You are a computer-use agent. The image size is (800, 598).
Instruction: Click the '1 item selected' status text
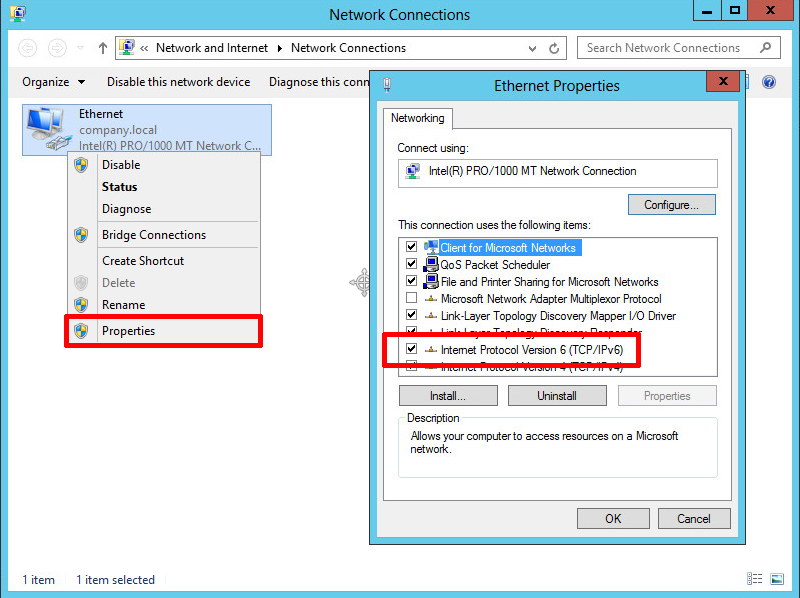115,580
